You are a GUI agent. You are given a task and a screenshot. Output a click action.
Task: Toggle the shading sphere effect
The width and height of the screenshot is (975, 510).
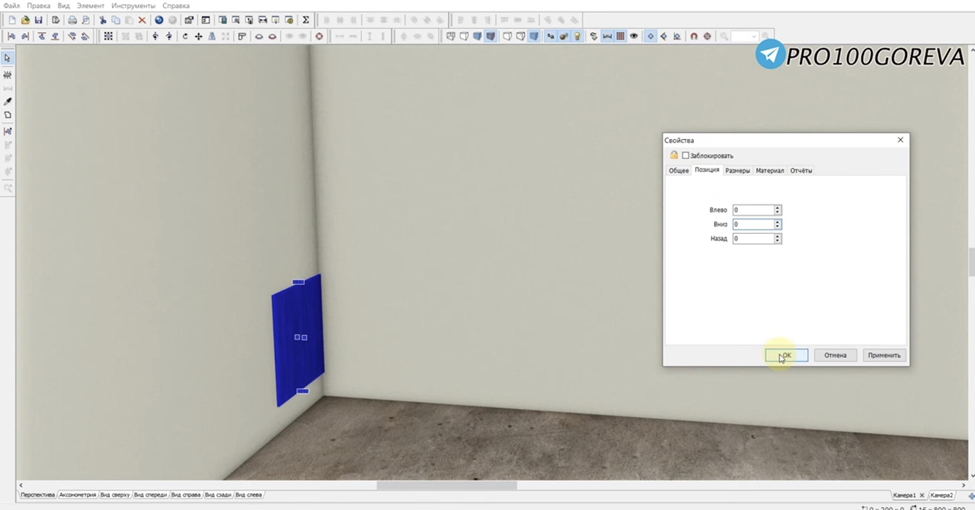point(564,36)
